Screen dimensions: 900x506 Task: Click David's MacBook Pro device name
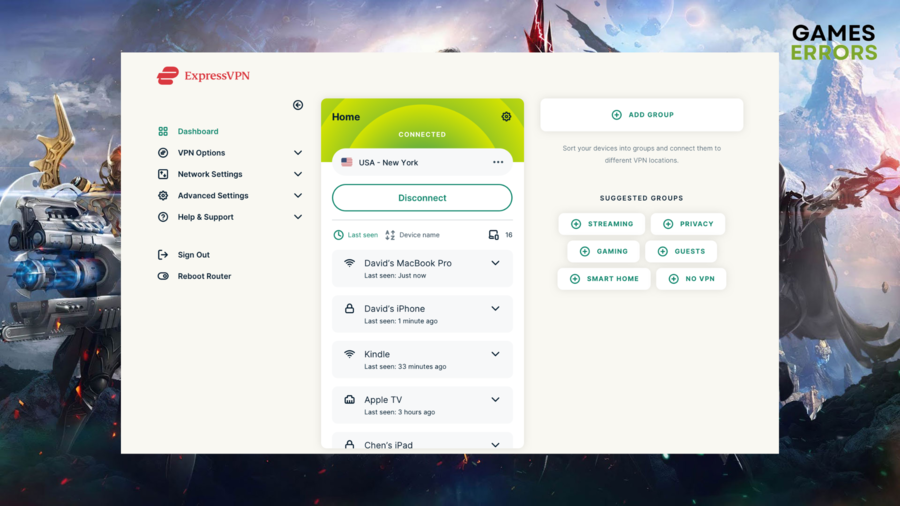coord(408,263)
